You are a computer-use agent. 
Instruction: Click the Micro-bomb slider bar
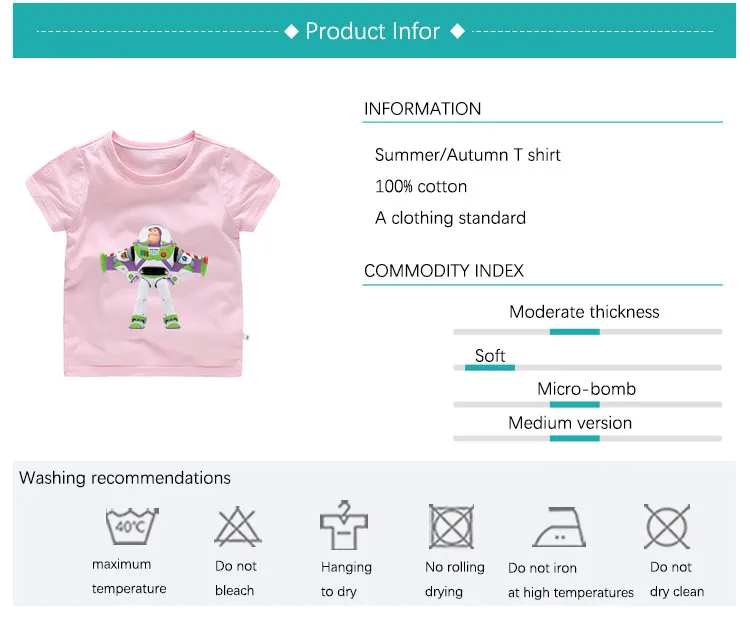click(x=587, y=405)
